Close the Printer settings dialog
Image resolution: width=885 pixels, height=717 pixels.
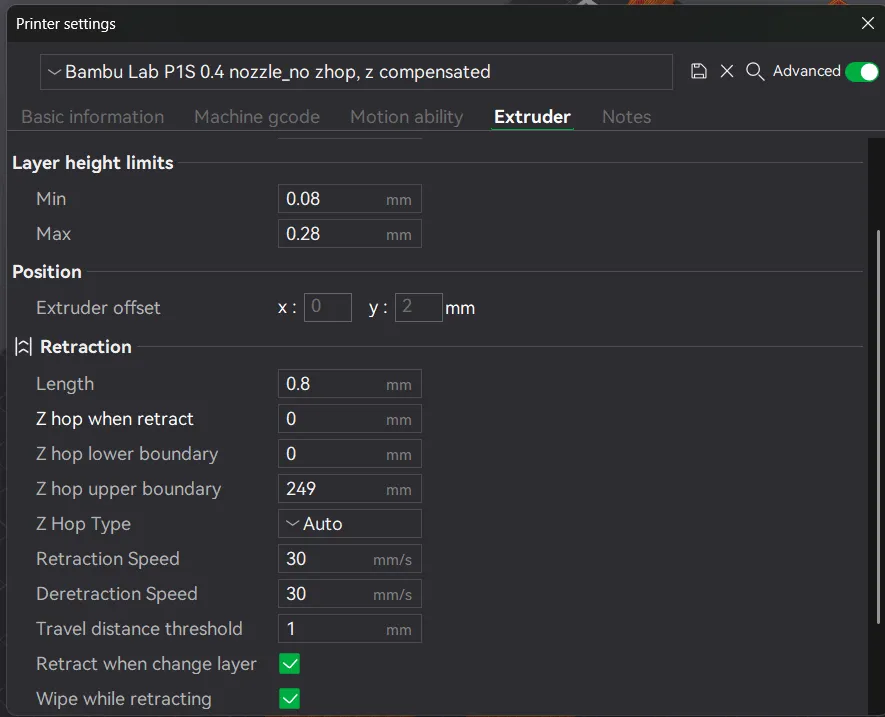868,23
